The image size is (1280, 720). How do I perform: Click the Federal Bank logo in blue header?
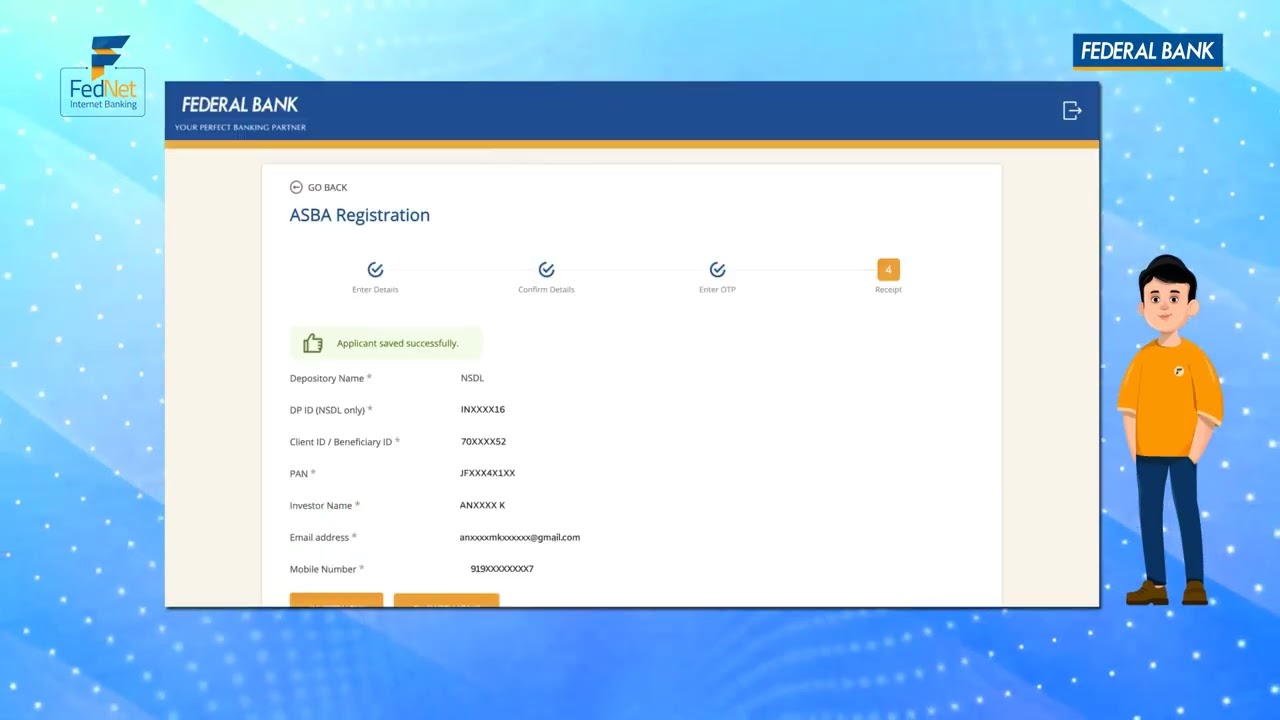click(240, 111)
